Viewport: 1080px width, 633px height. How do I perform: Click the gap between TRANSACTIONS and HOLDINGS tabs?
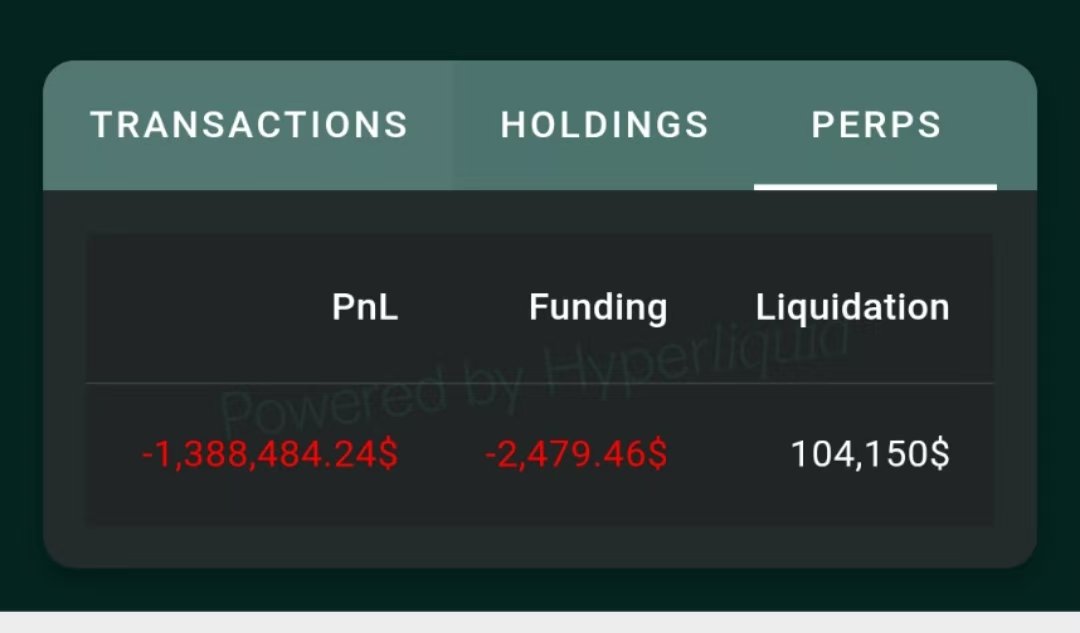click(453, 125)
